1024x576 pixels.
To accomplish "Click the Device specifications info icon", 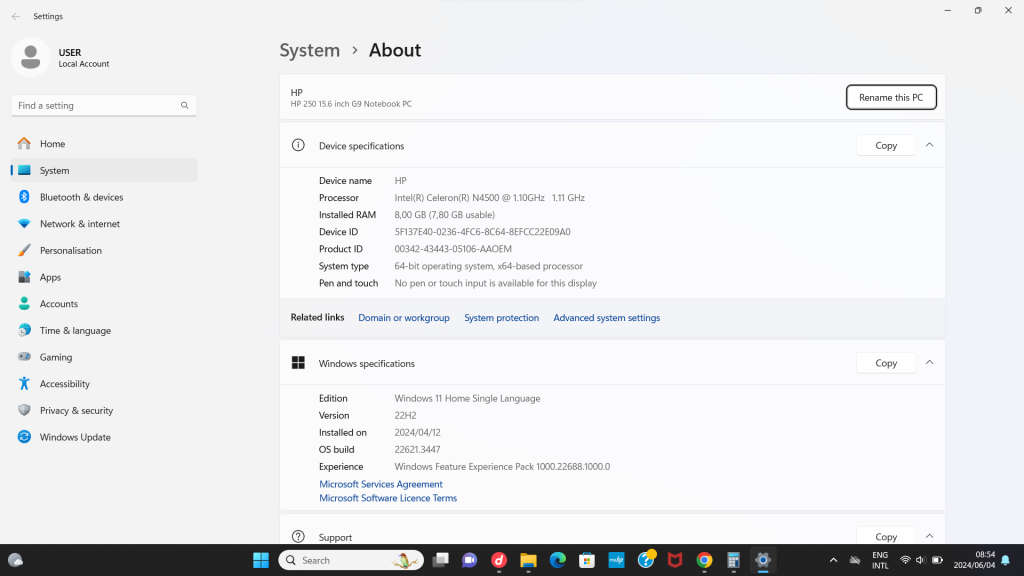I will [298, 145].
